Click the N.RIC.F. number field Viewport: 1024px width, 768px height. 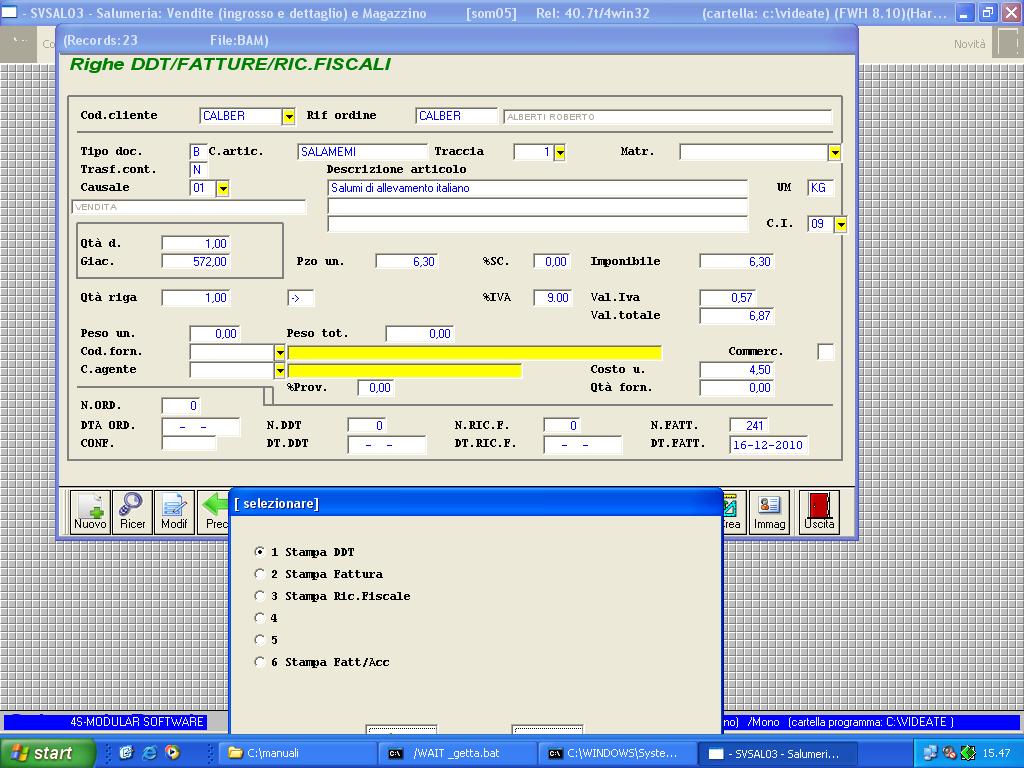562,426
